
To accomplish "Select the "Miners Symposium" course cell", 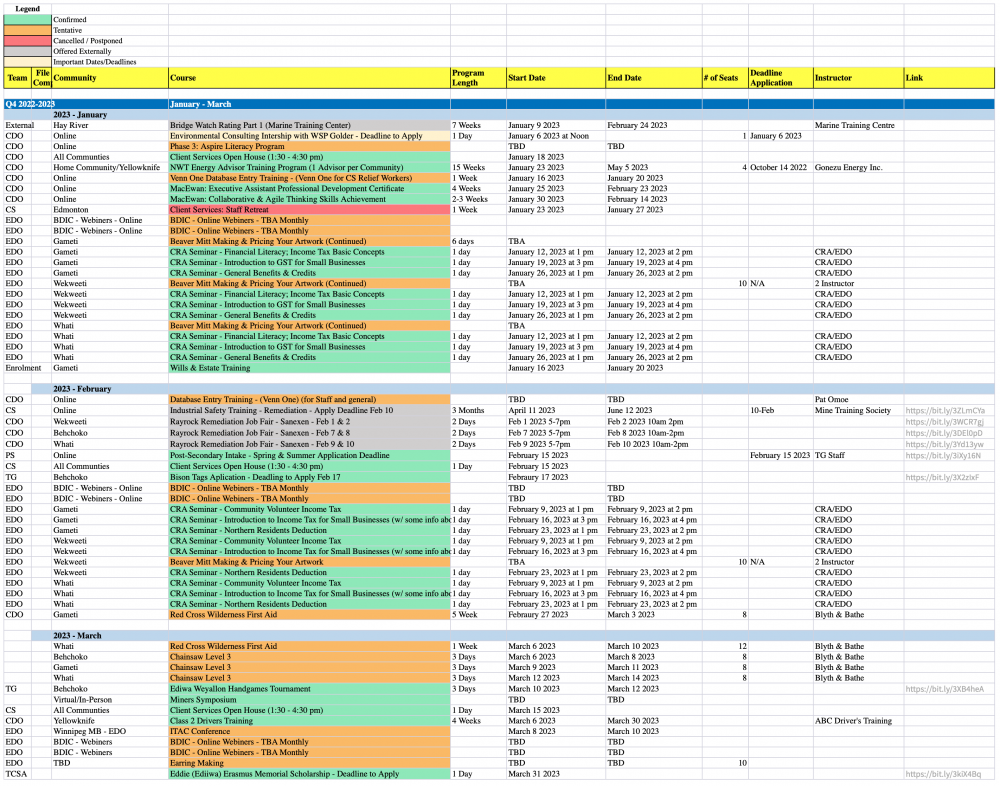I will click(309, 700).
